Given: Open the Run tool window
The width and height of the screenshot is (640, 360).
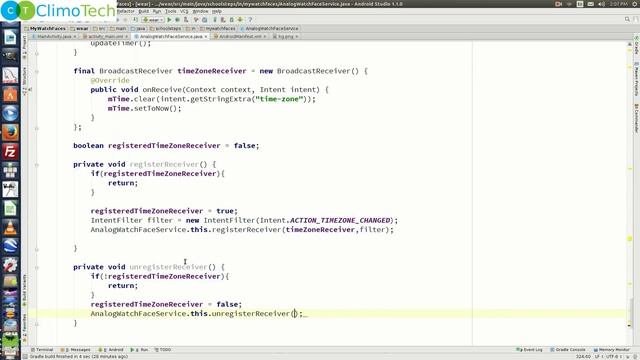Looking at the screenshot, I should coord(140,350).
